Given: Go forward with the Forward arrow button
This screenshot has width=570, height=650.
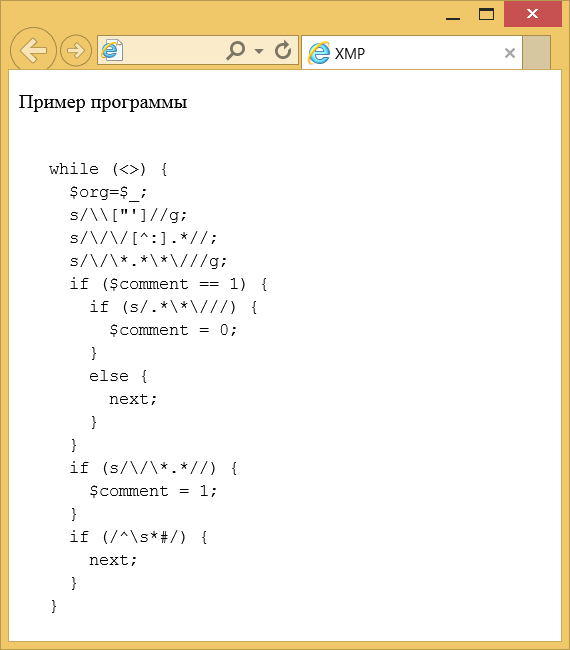Looking at the screenshot, I should coord(76,51).
